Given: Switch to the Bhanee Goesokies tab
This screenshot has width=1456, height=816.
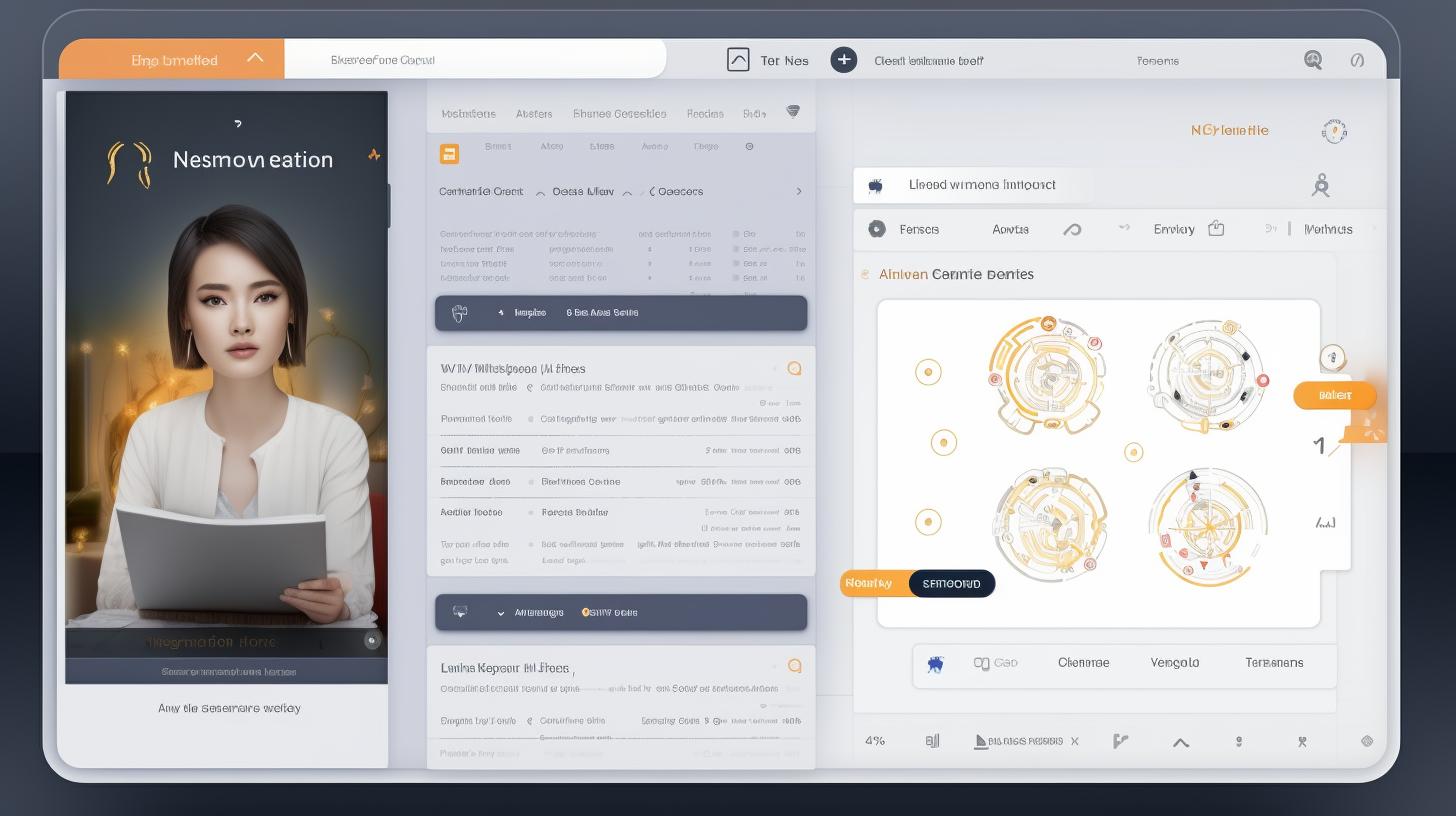Looking at the screenshot, I should [x=619, y=114].
